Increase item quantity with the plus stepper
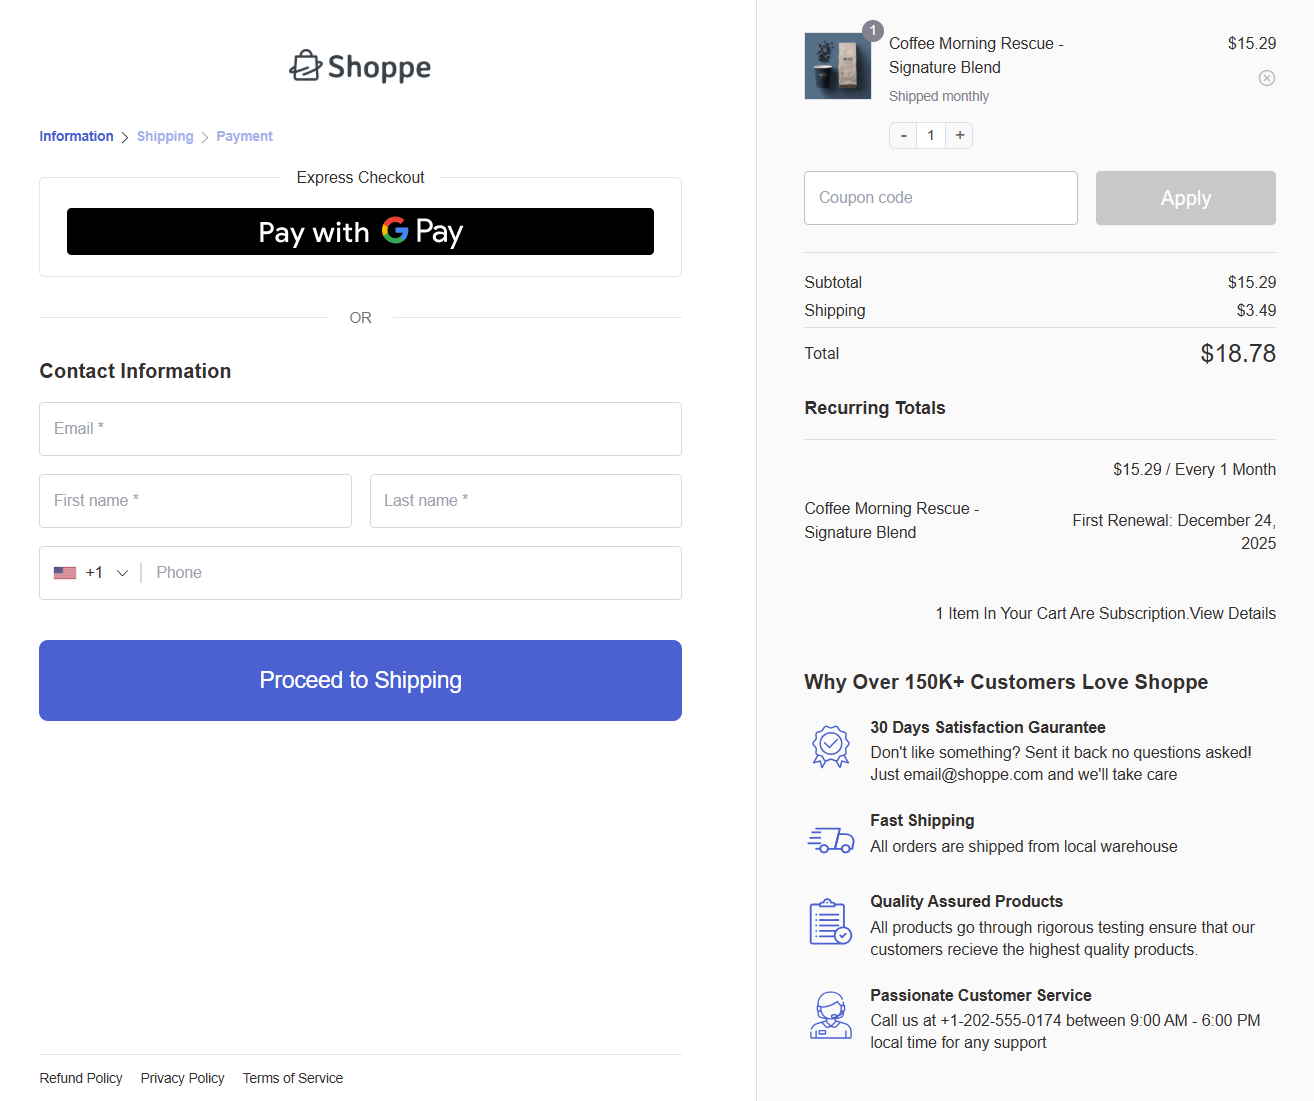This screenshot has width=1314, height=1101. 959,135
